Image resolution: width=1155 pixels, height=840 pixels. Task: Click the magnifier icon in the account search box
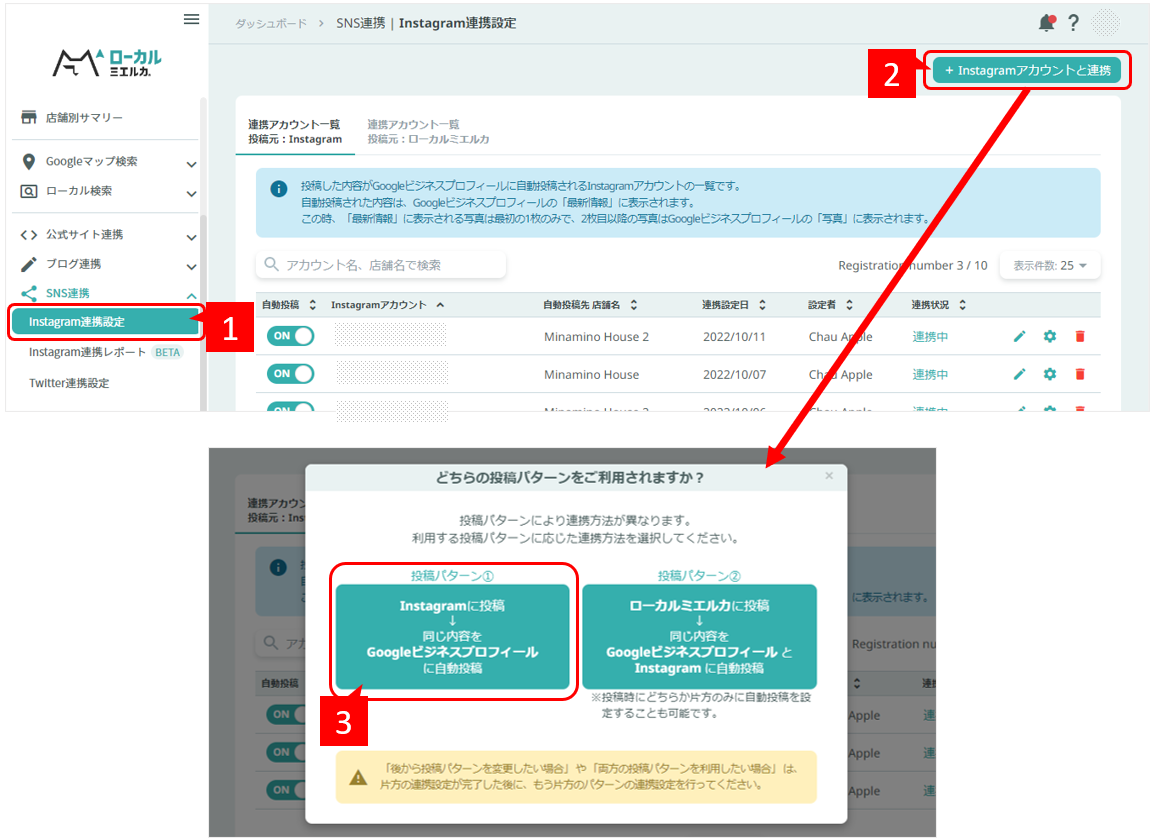tap(271, 265)
